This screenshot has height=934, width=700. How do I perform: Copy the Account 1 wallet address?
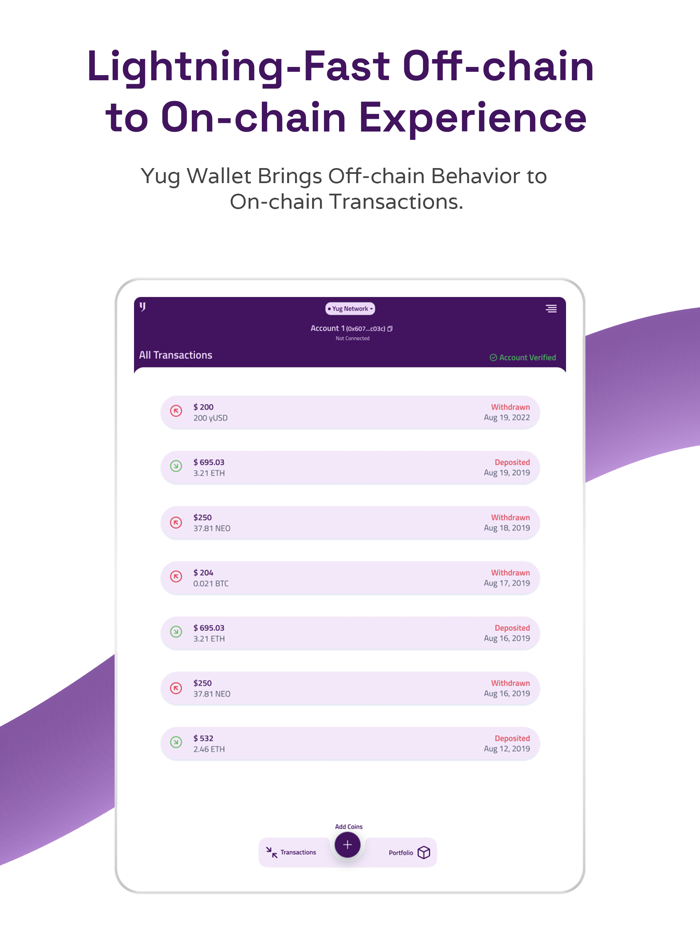(389, 330)
